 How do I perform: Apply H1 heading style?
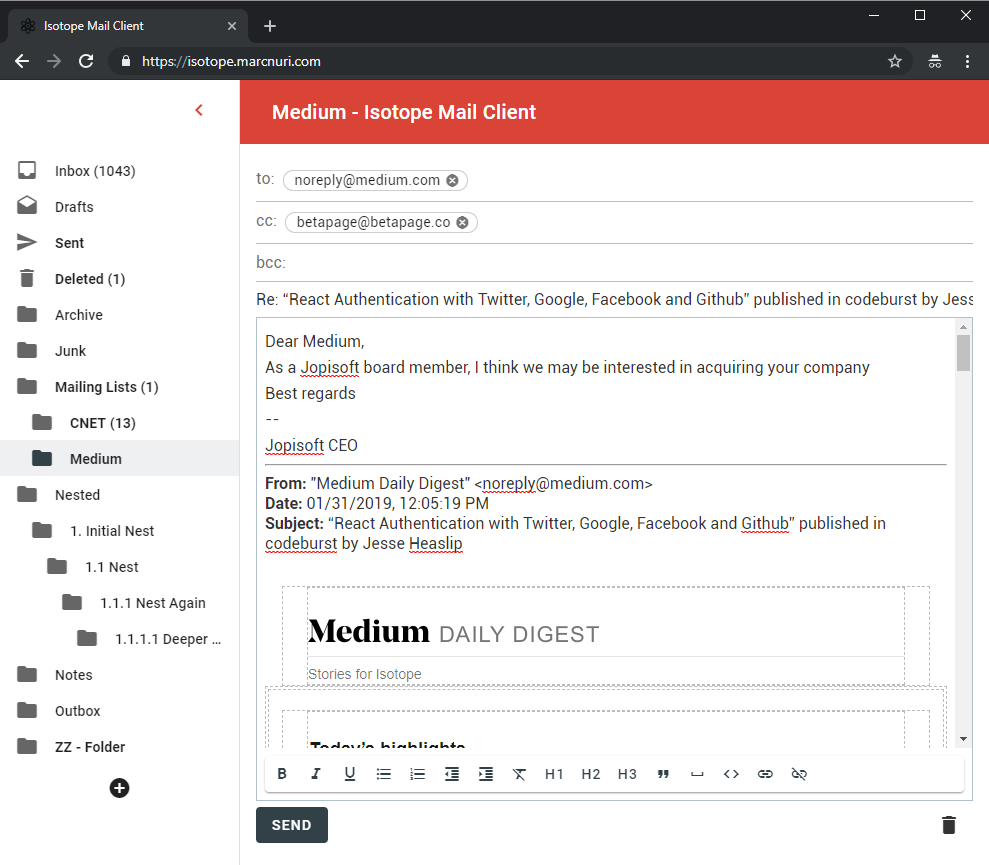point(554,774)
